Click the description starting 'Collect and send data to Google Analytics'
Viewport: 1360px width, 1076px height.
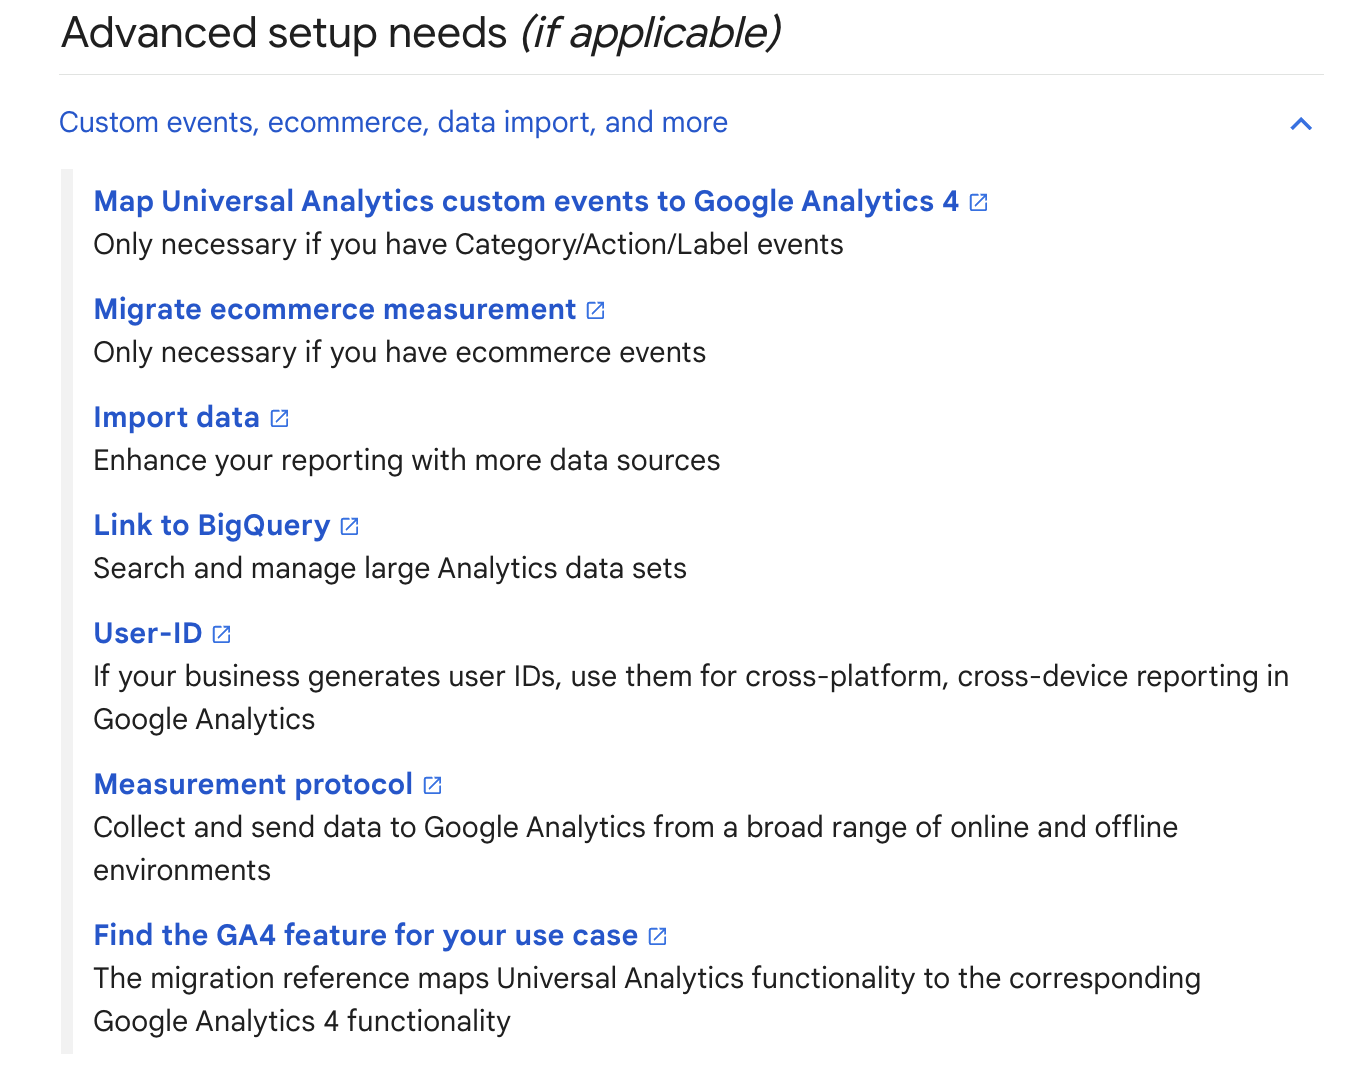636,849
